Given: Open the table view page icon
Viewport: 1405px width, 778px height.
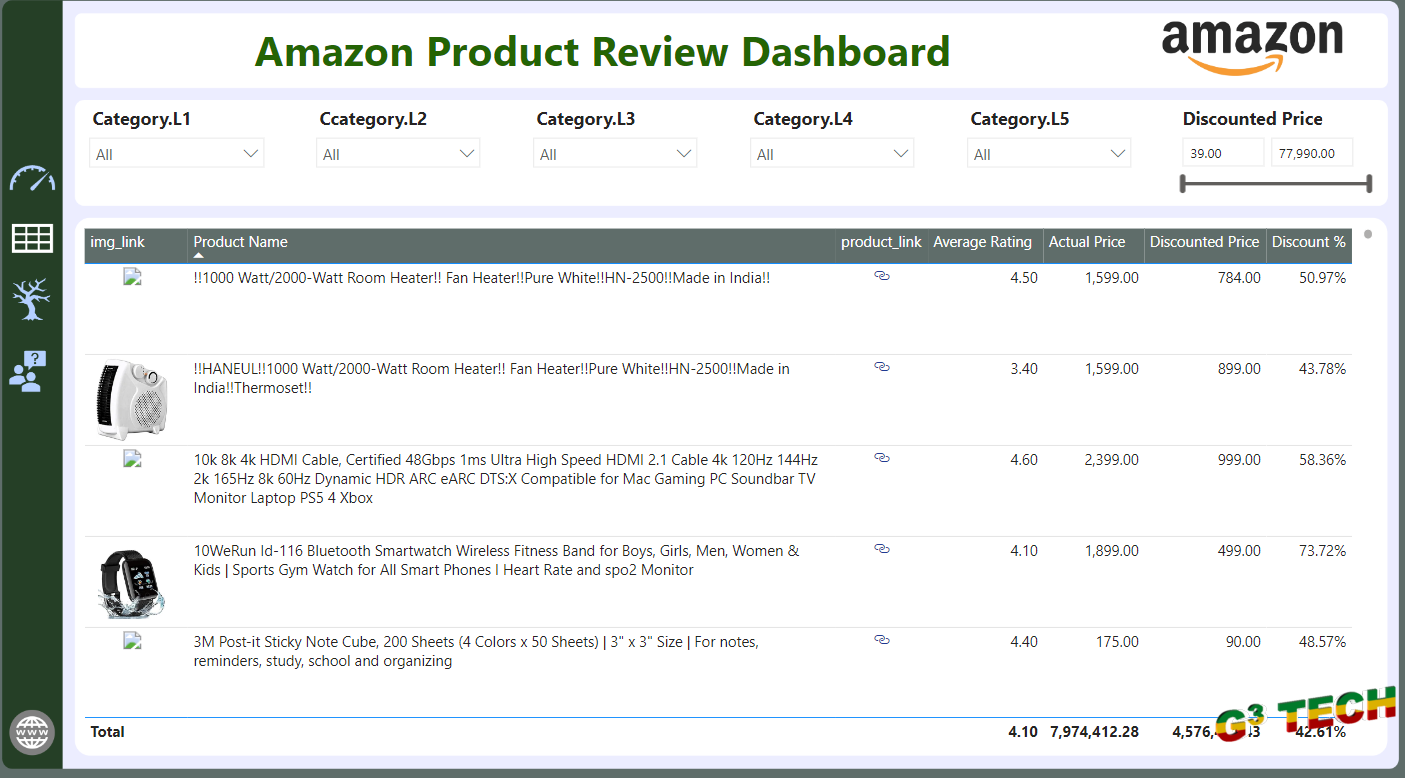Looking at the screenshot, I should (x=32, y=238).
